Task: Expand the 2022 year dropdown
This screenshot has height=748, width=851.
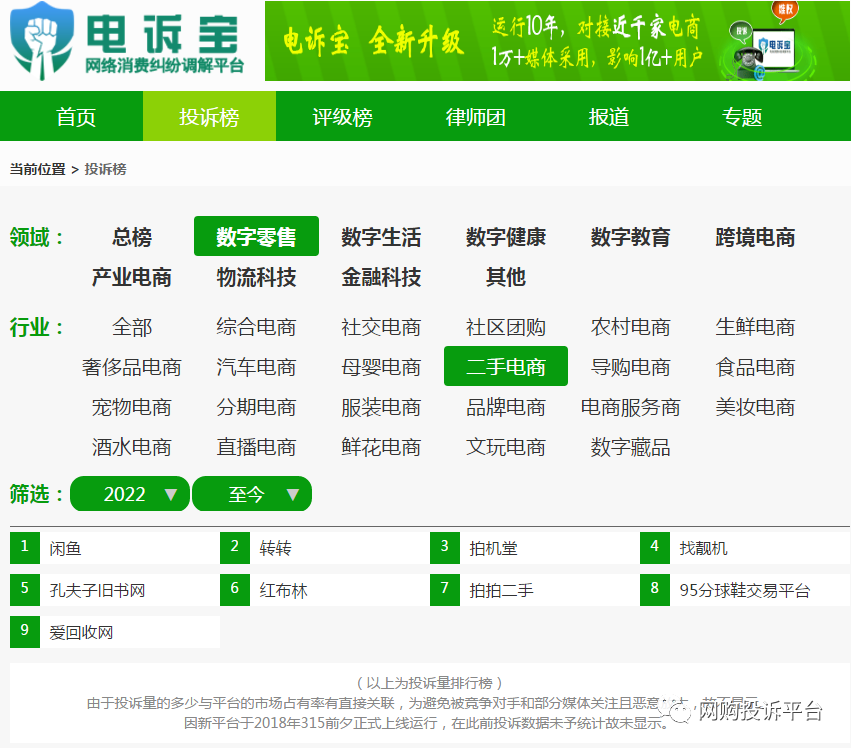Action: coord(130,494)
